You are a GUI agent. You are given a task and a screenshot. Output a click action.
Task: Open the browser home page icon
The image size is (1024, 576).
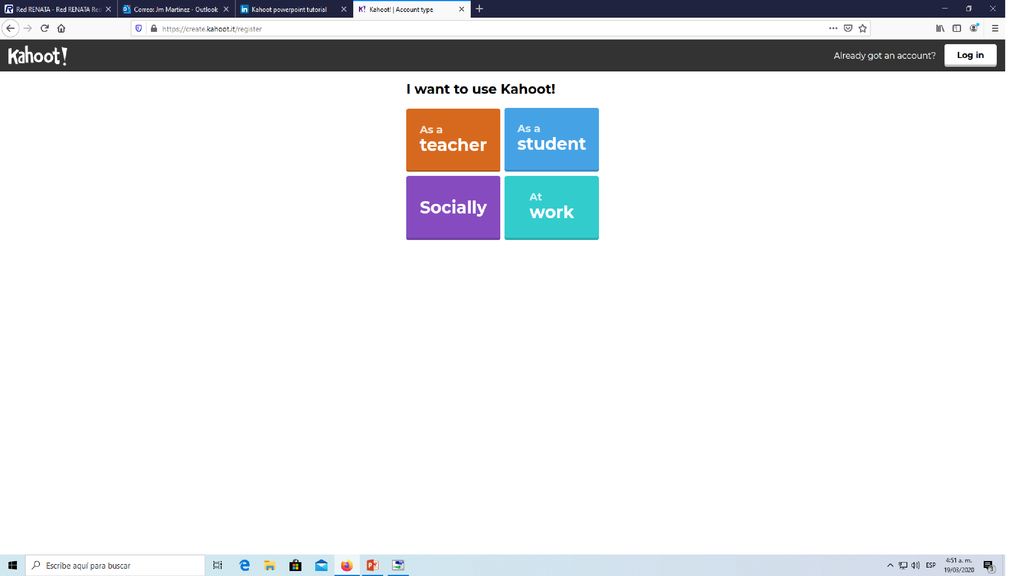pos(61,28)
